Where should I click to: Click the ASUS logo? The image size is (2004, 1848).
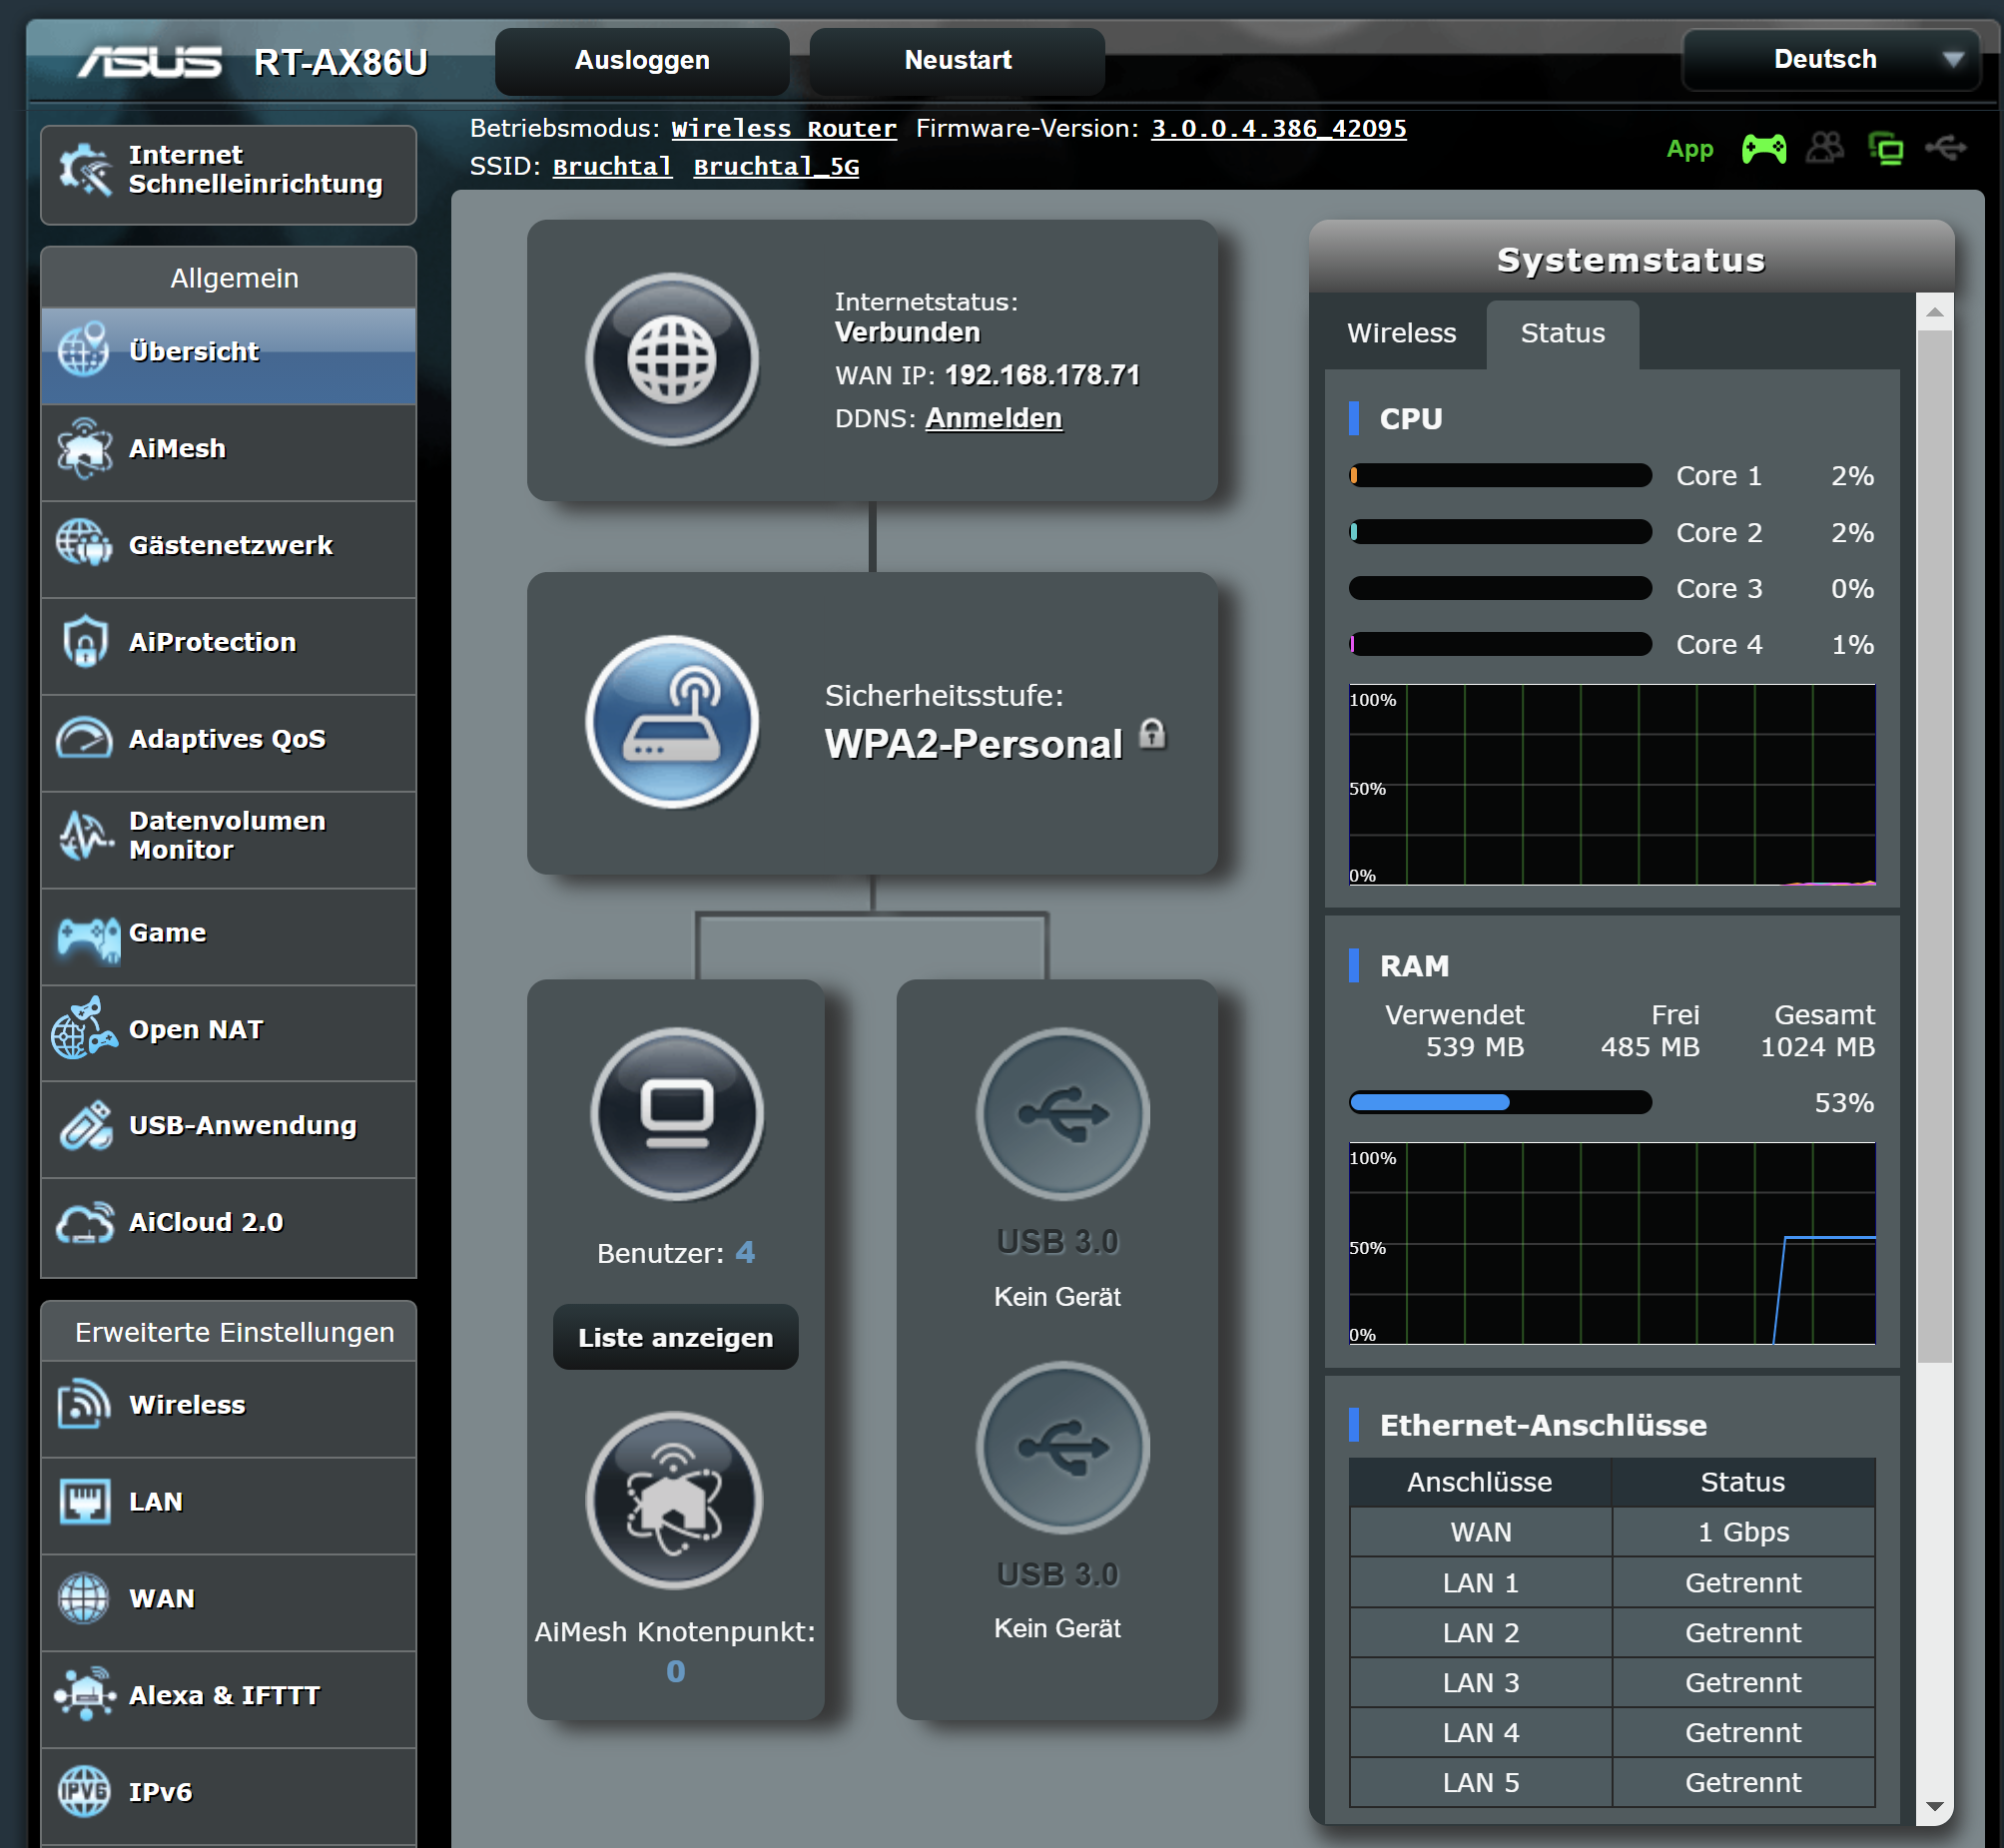(150, 62)
